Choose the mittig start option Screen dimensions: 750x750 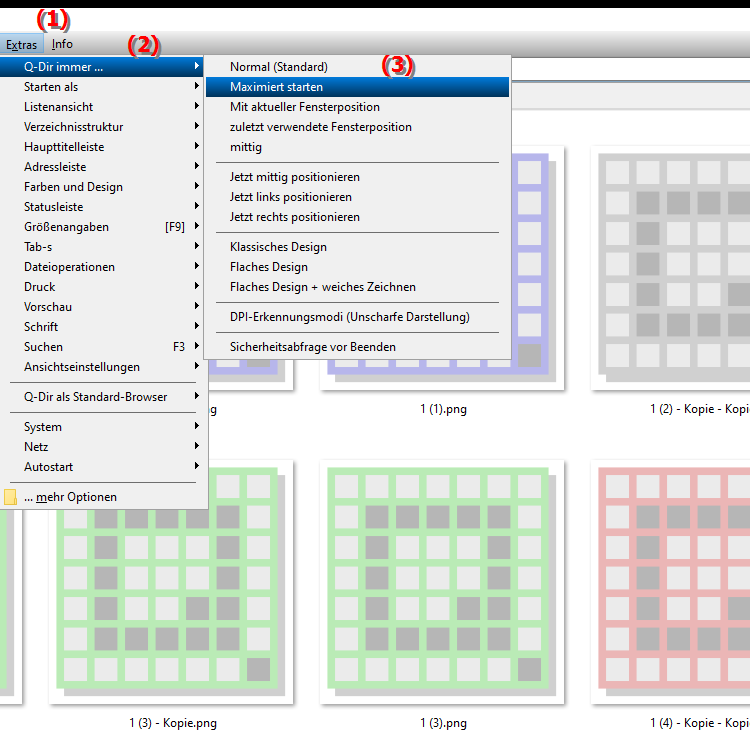tap(357, 147)
